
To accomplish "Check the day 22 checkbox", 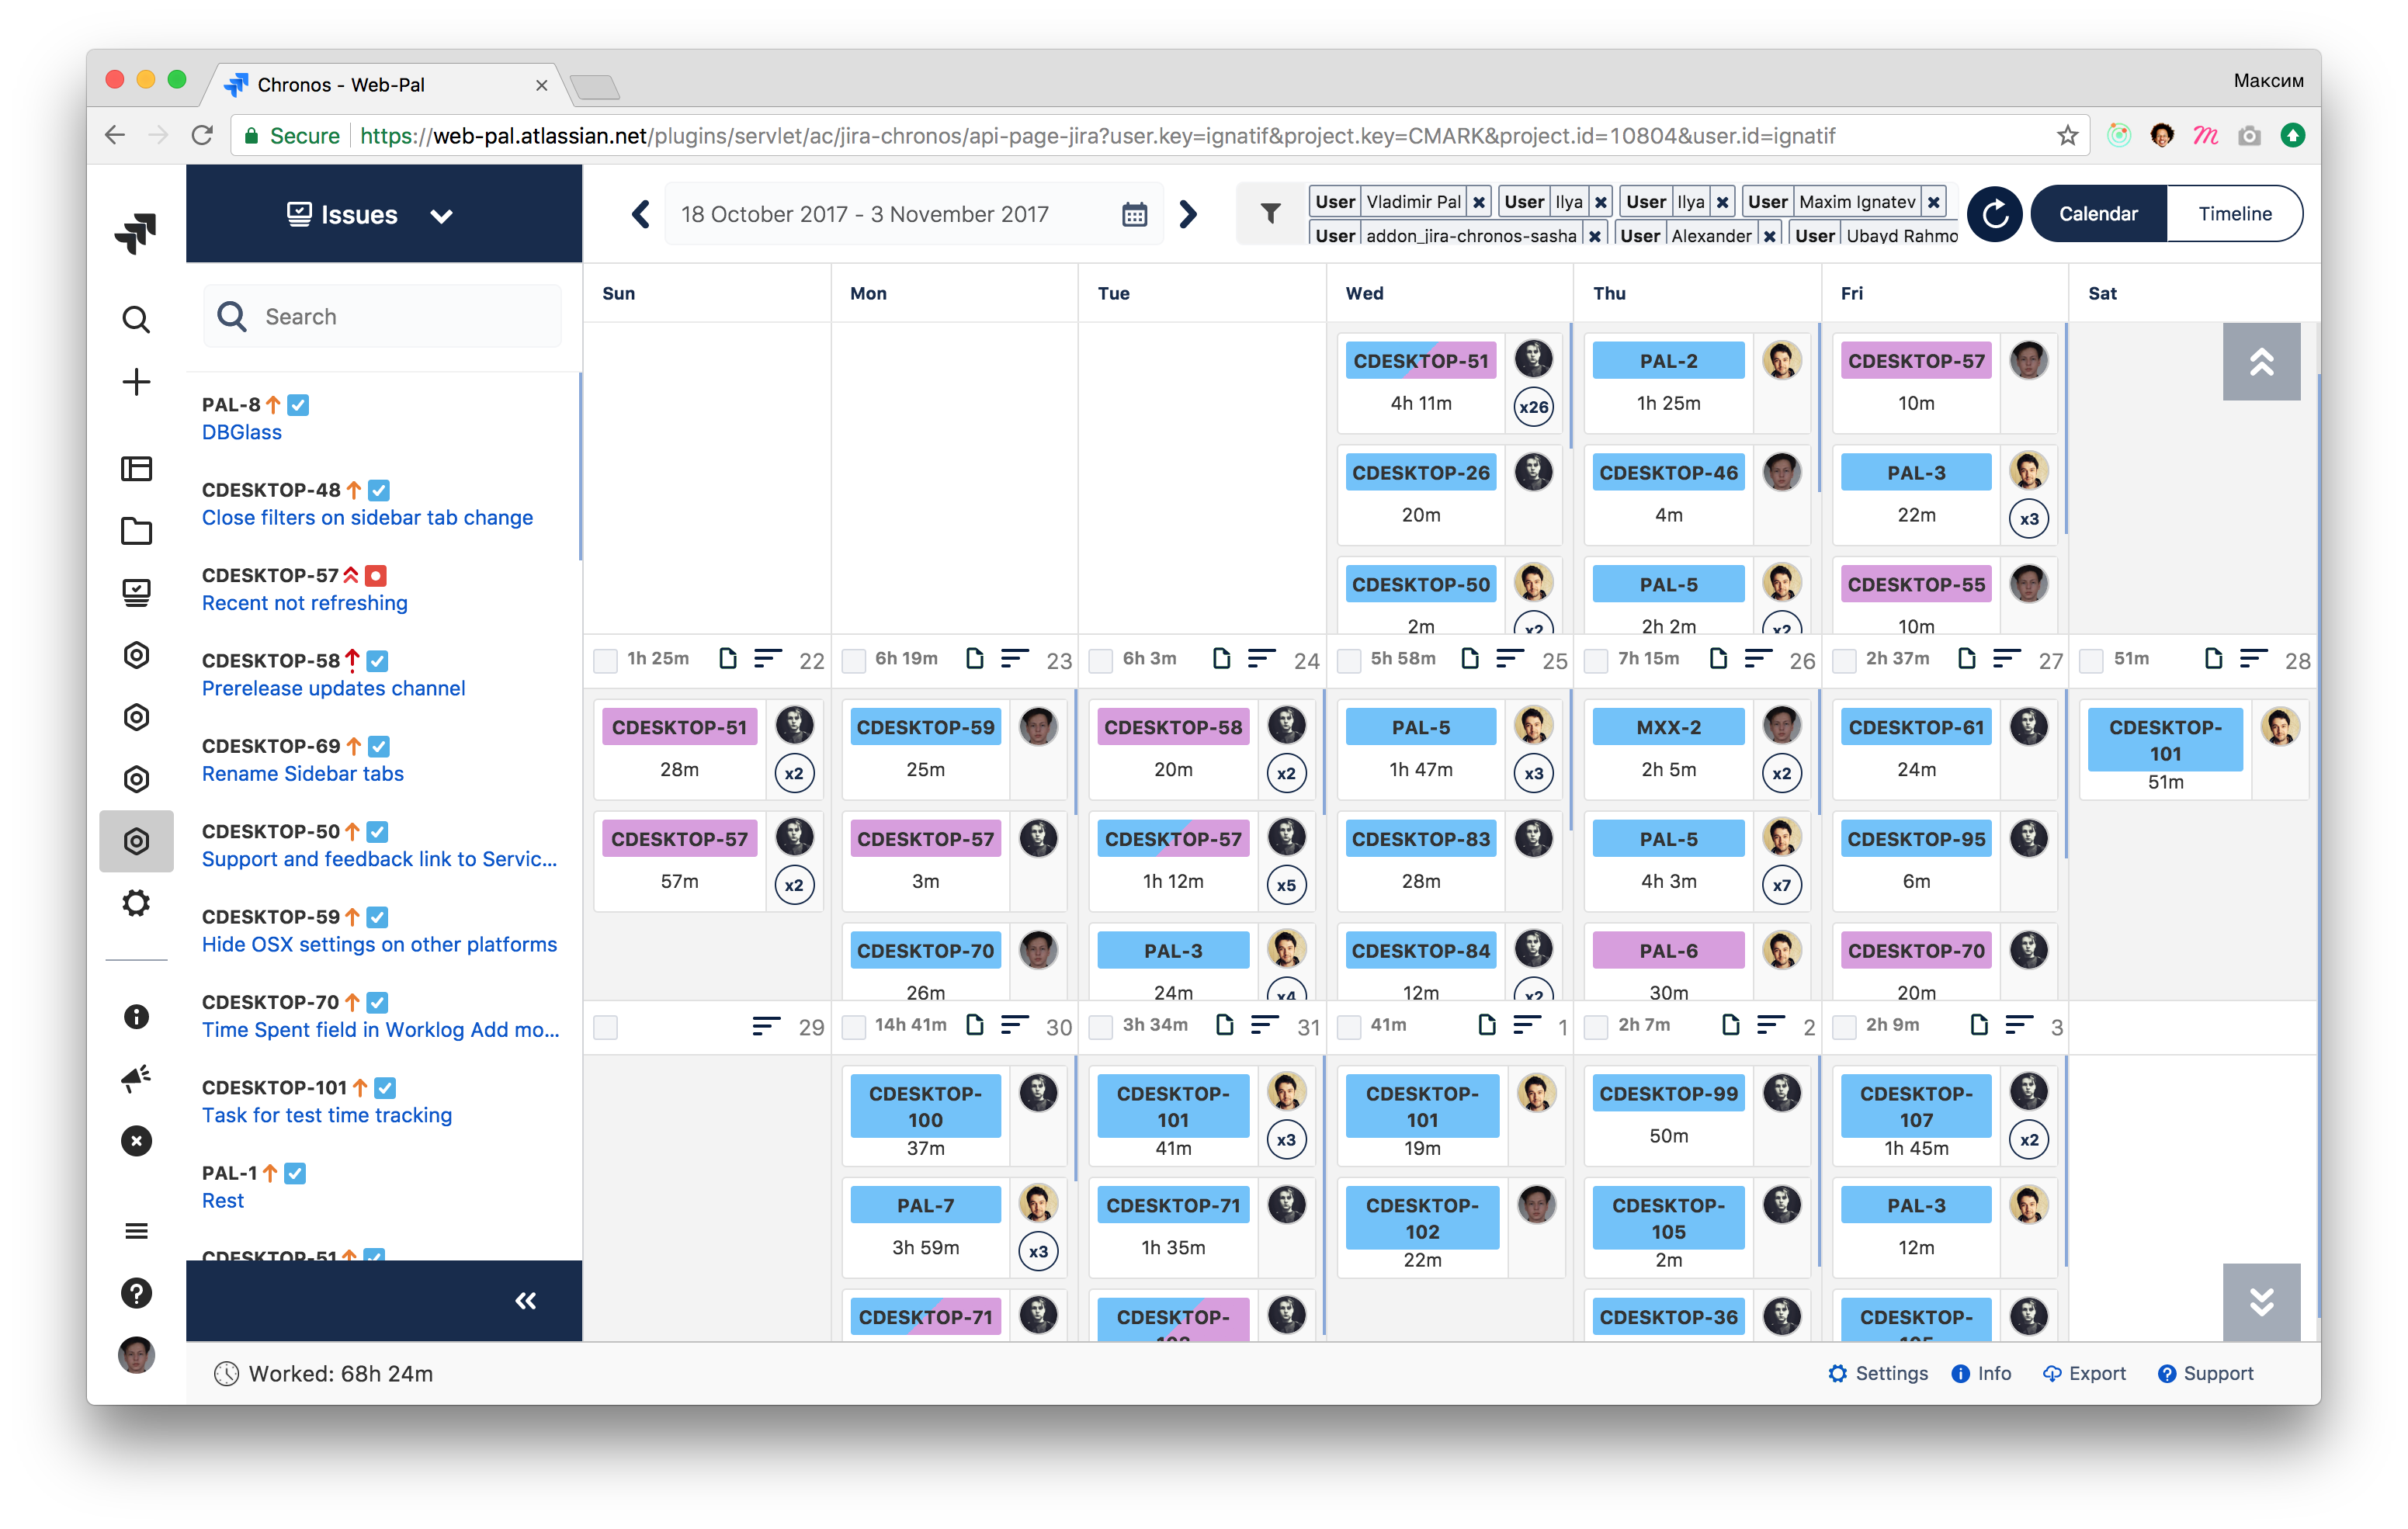I will [605, 661].
